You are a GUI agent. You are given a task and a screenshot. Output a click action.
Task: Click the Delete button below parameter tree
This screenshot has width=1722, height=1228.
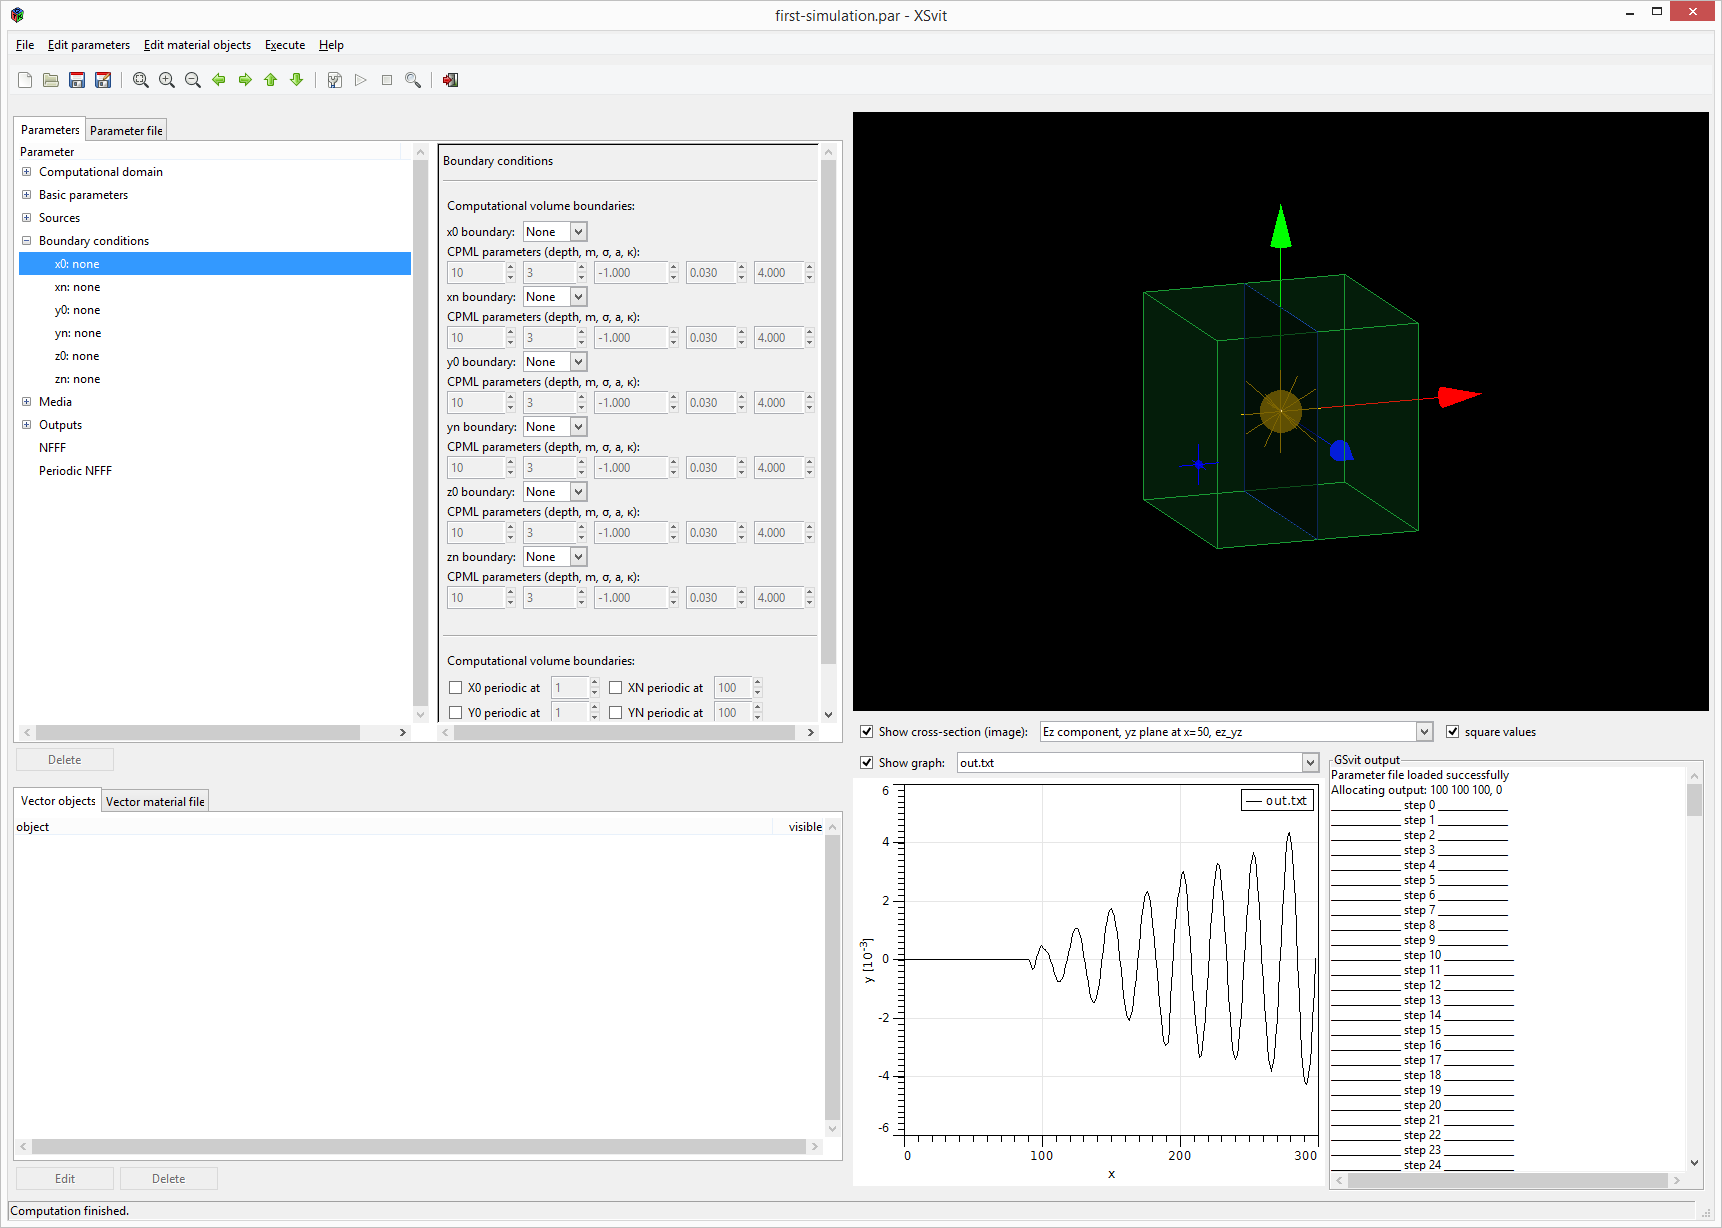[x=65, y=760]
